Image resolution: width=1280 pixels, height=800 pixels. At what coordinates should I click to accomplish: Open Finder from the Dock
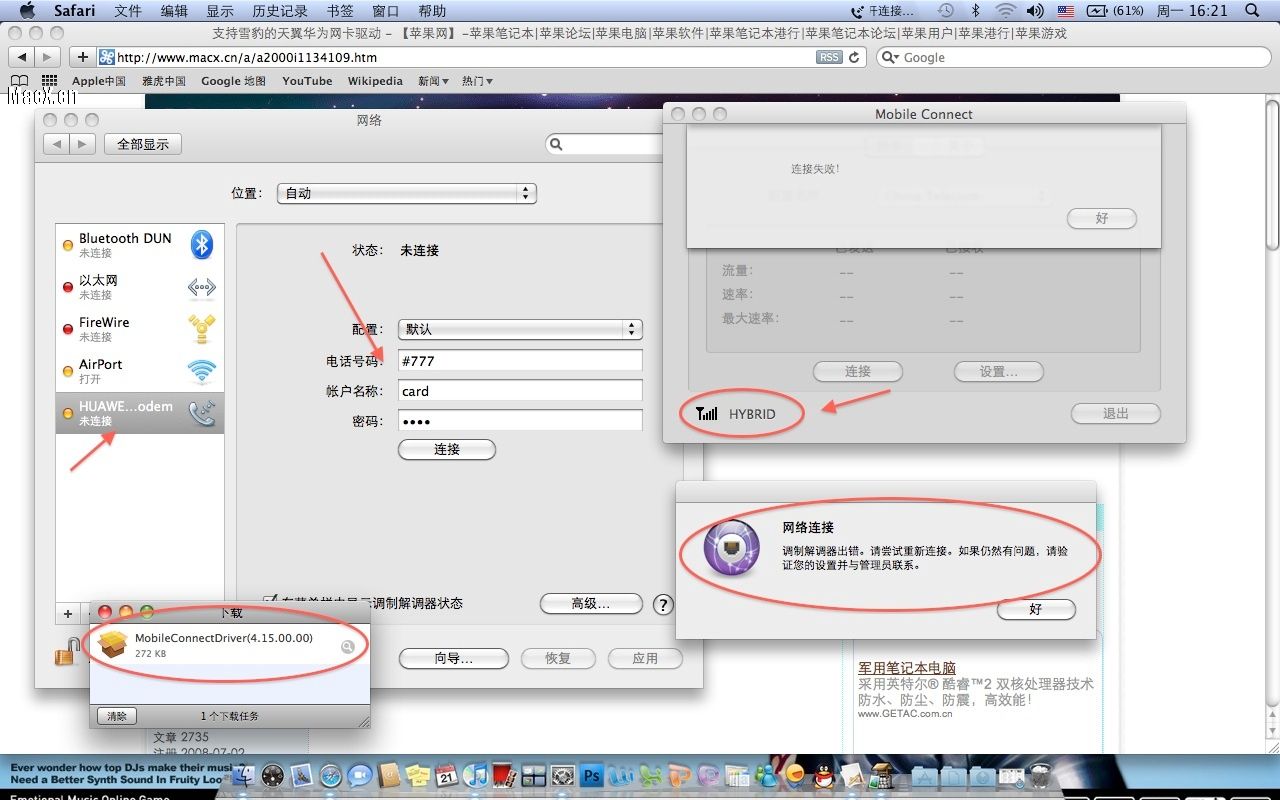(x=244, y=775)
